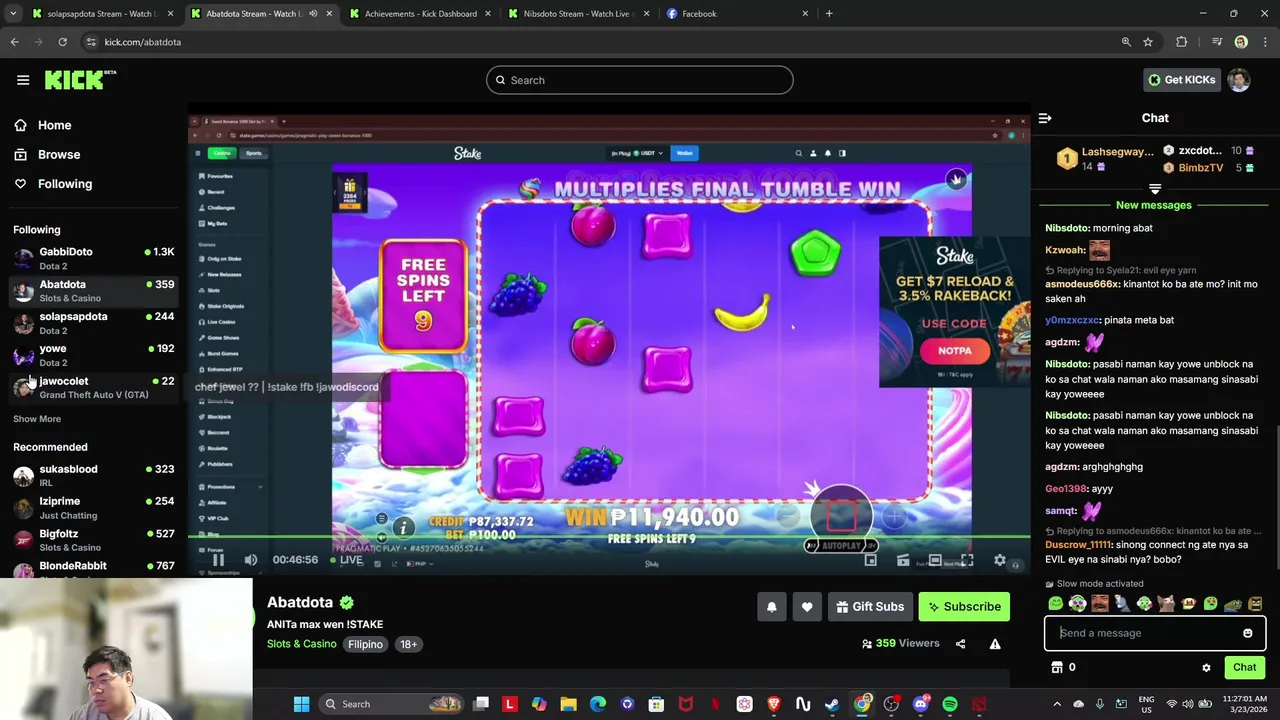Screen dimensions: 1280x720
Task: Expand the Following list with Show More
Action: 37,419
